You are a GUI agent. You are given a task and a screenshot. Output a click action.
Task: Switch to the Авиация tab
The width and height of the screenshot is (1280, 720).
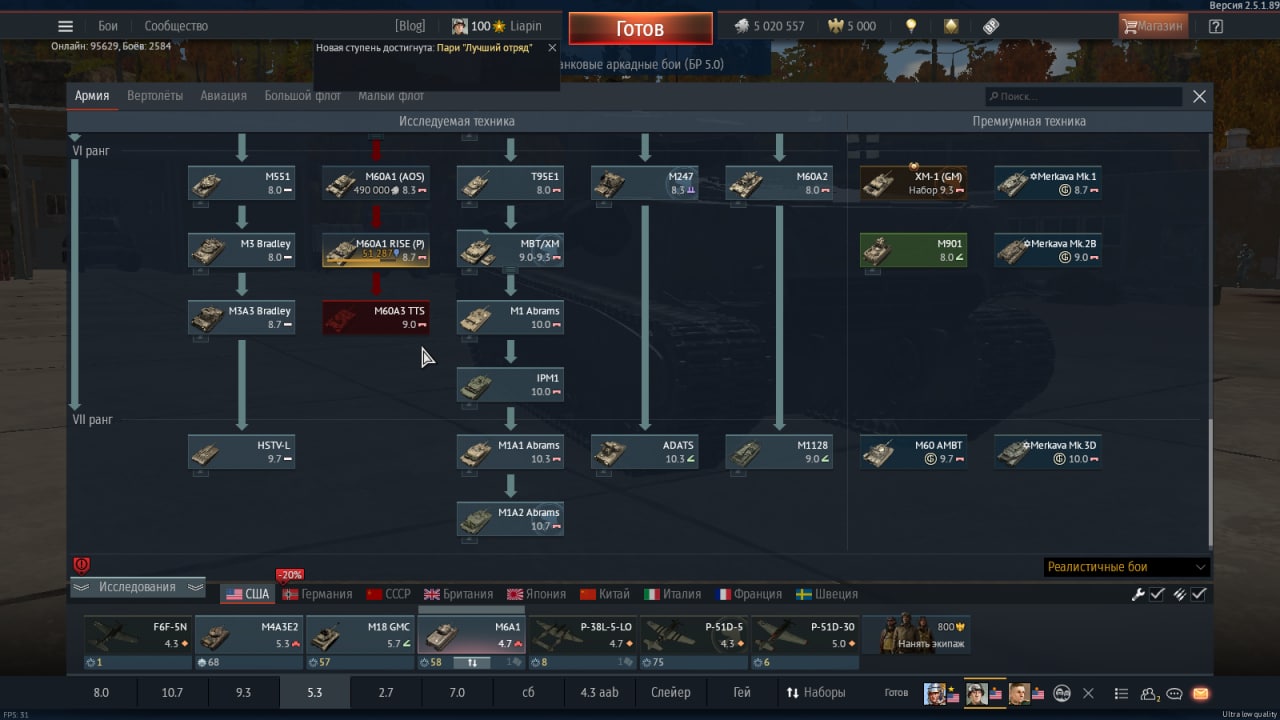[x=223, y=96]
